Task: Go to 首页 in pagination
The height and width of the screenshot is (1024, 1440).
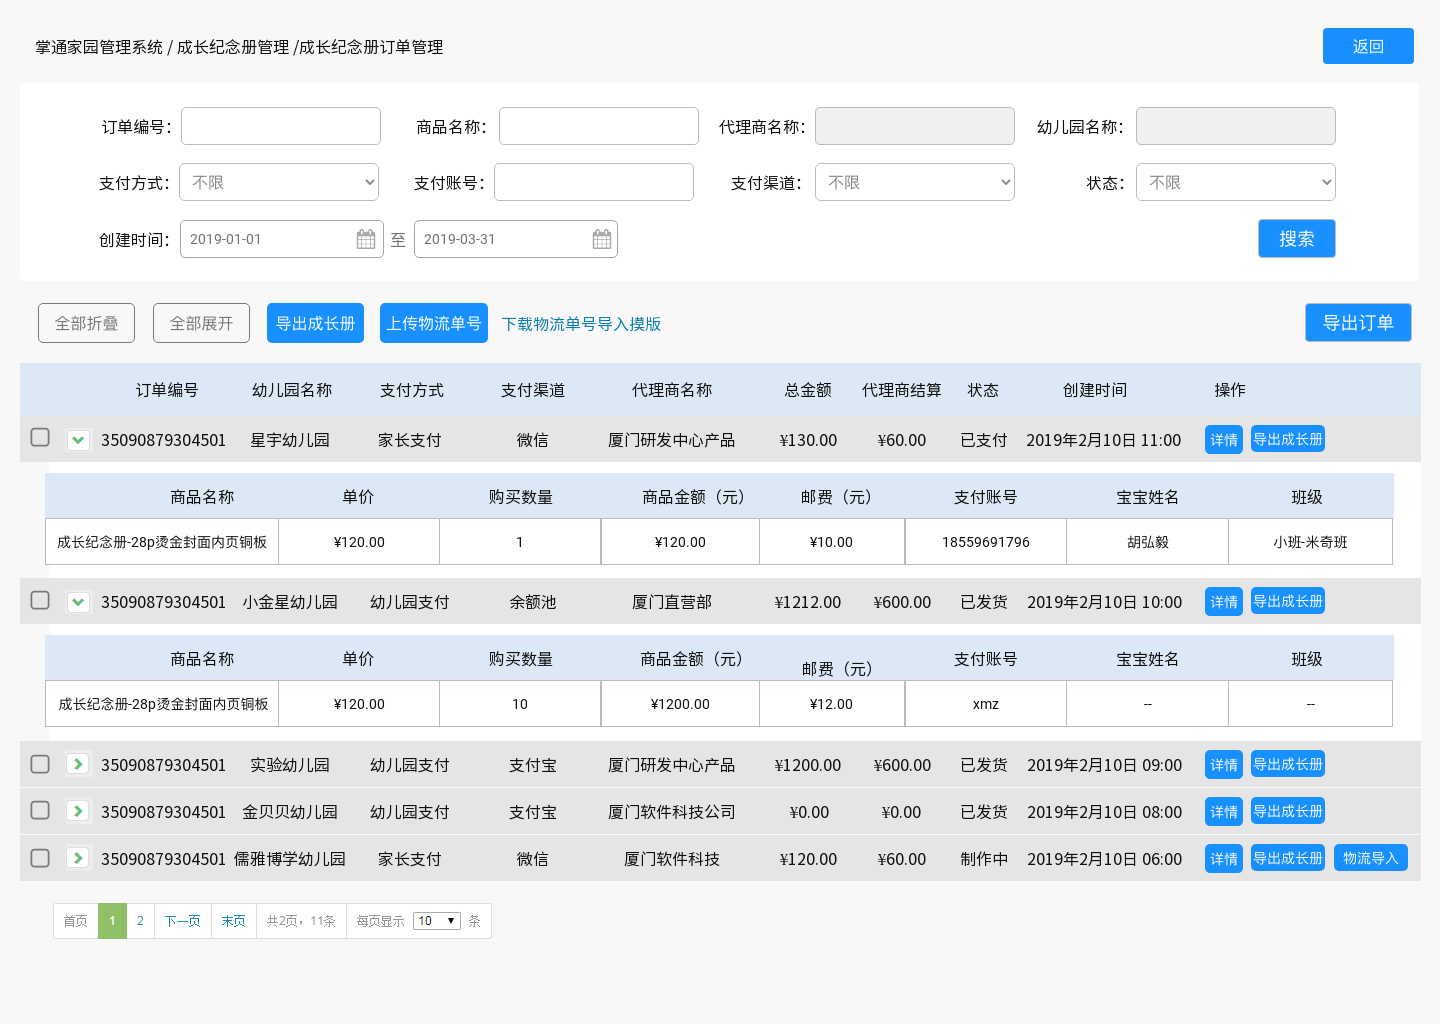Action: click(76, 921)
